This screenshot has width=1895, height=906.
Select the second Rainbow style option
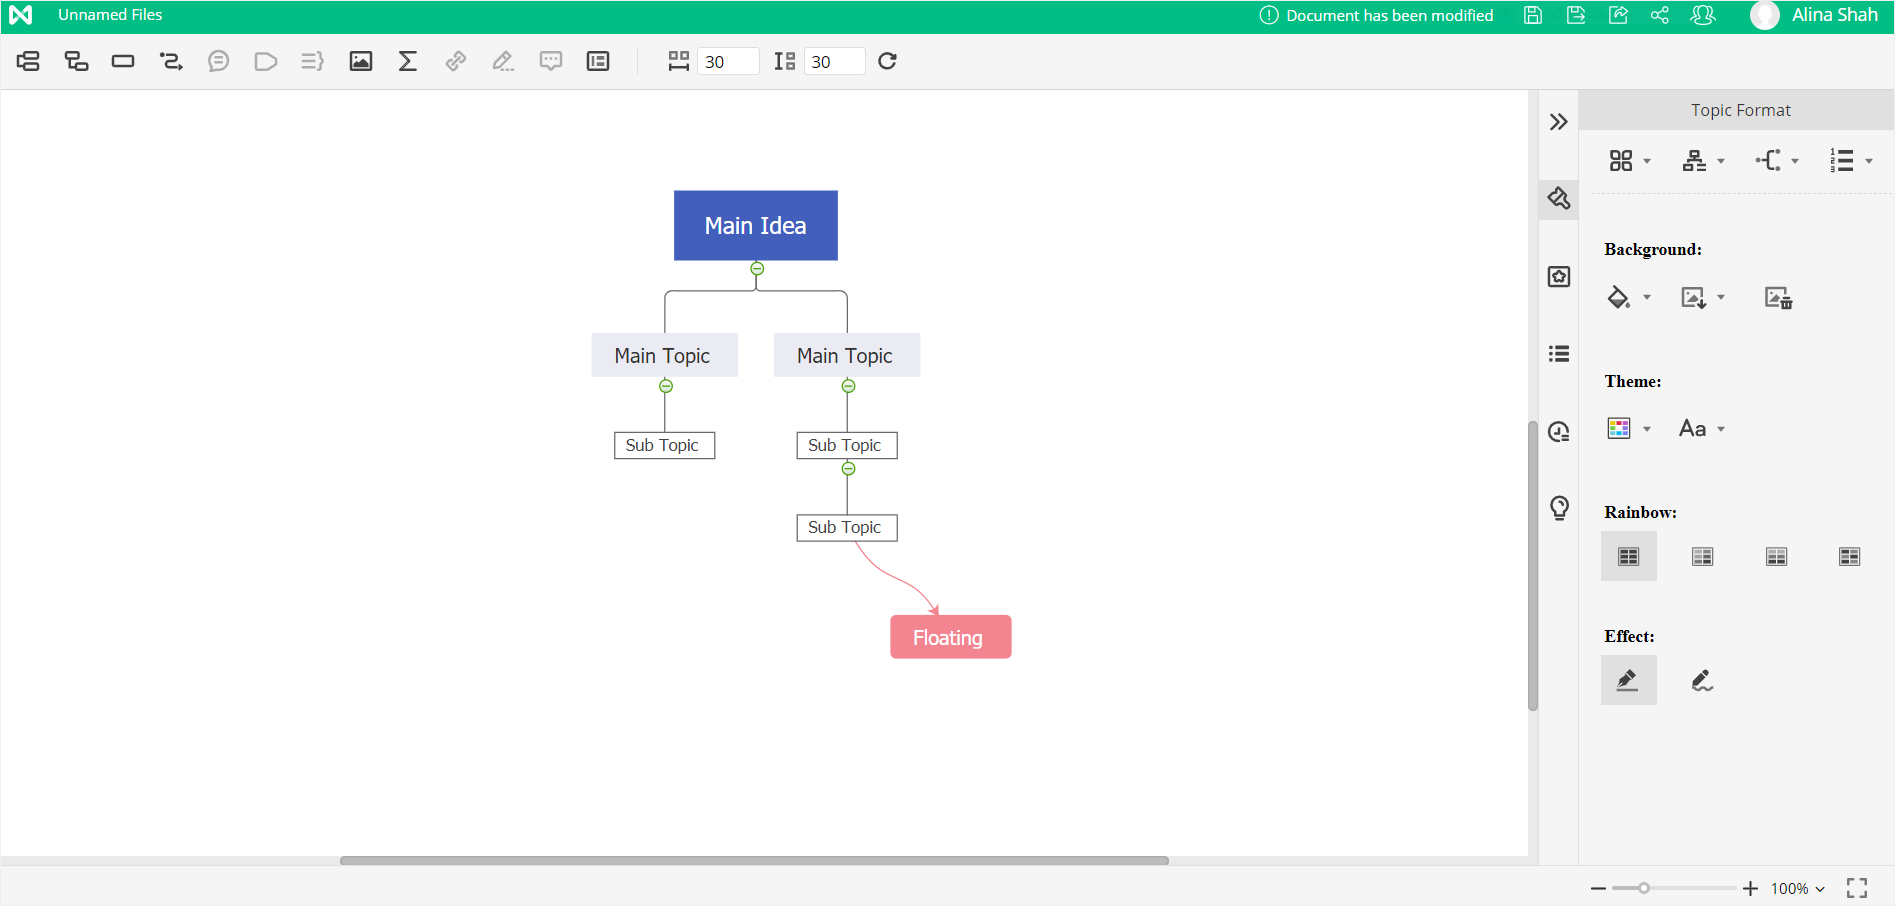(x=1702, y=556)
